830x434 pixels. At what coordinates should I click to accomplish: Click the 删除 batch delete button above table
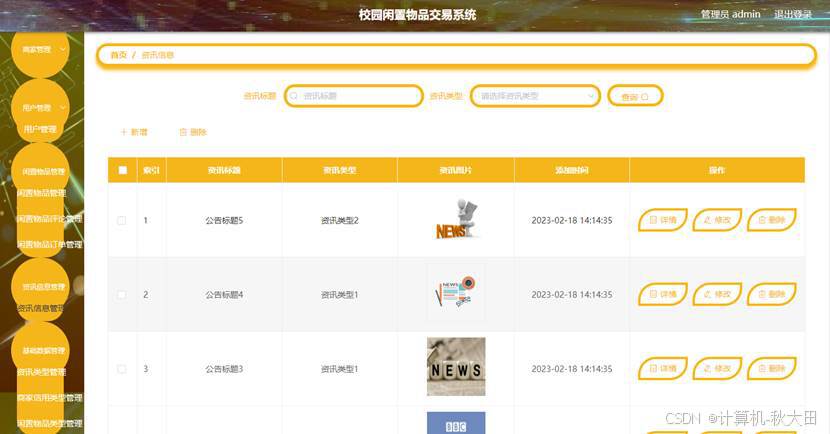pos(193,132)
